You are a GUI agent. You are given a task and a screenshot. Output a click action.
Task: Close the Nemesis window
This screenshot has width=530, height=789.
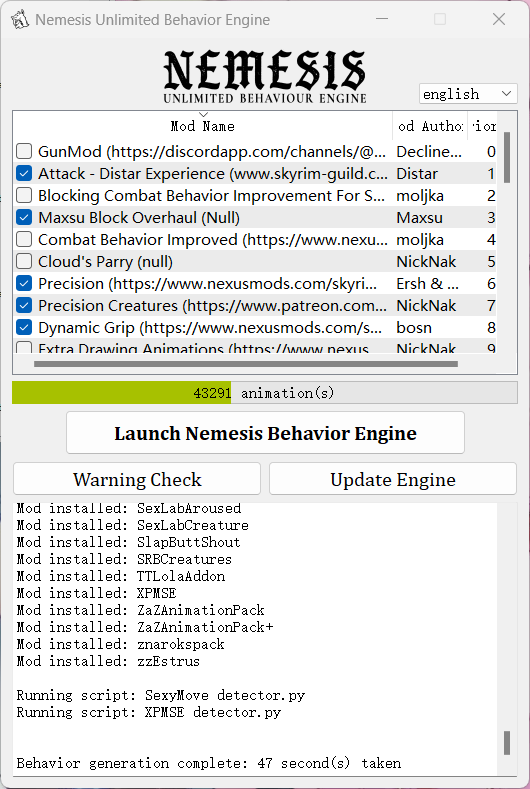point(499,19)
